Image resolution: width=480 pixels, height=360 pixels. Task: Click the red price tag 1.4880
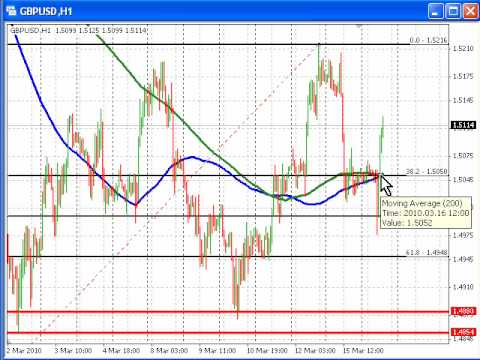pos(464,311)
